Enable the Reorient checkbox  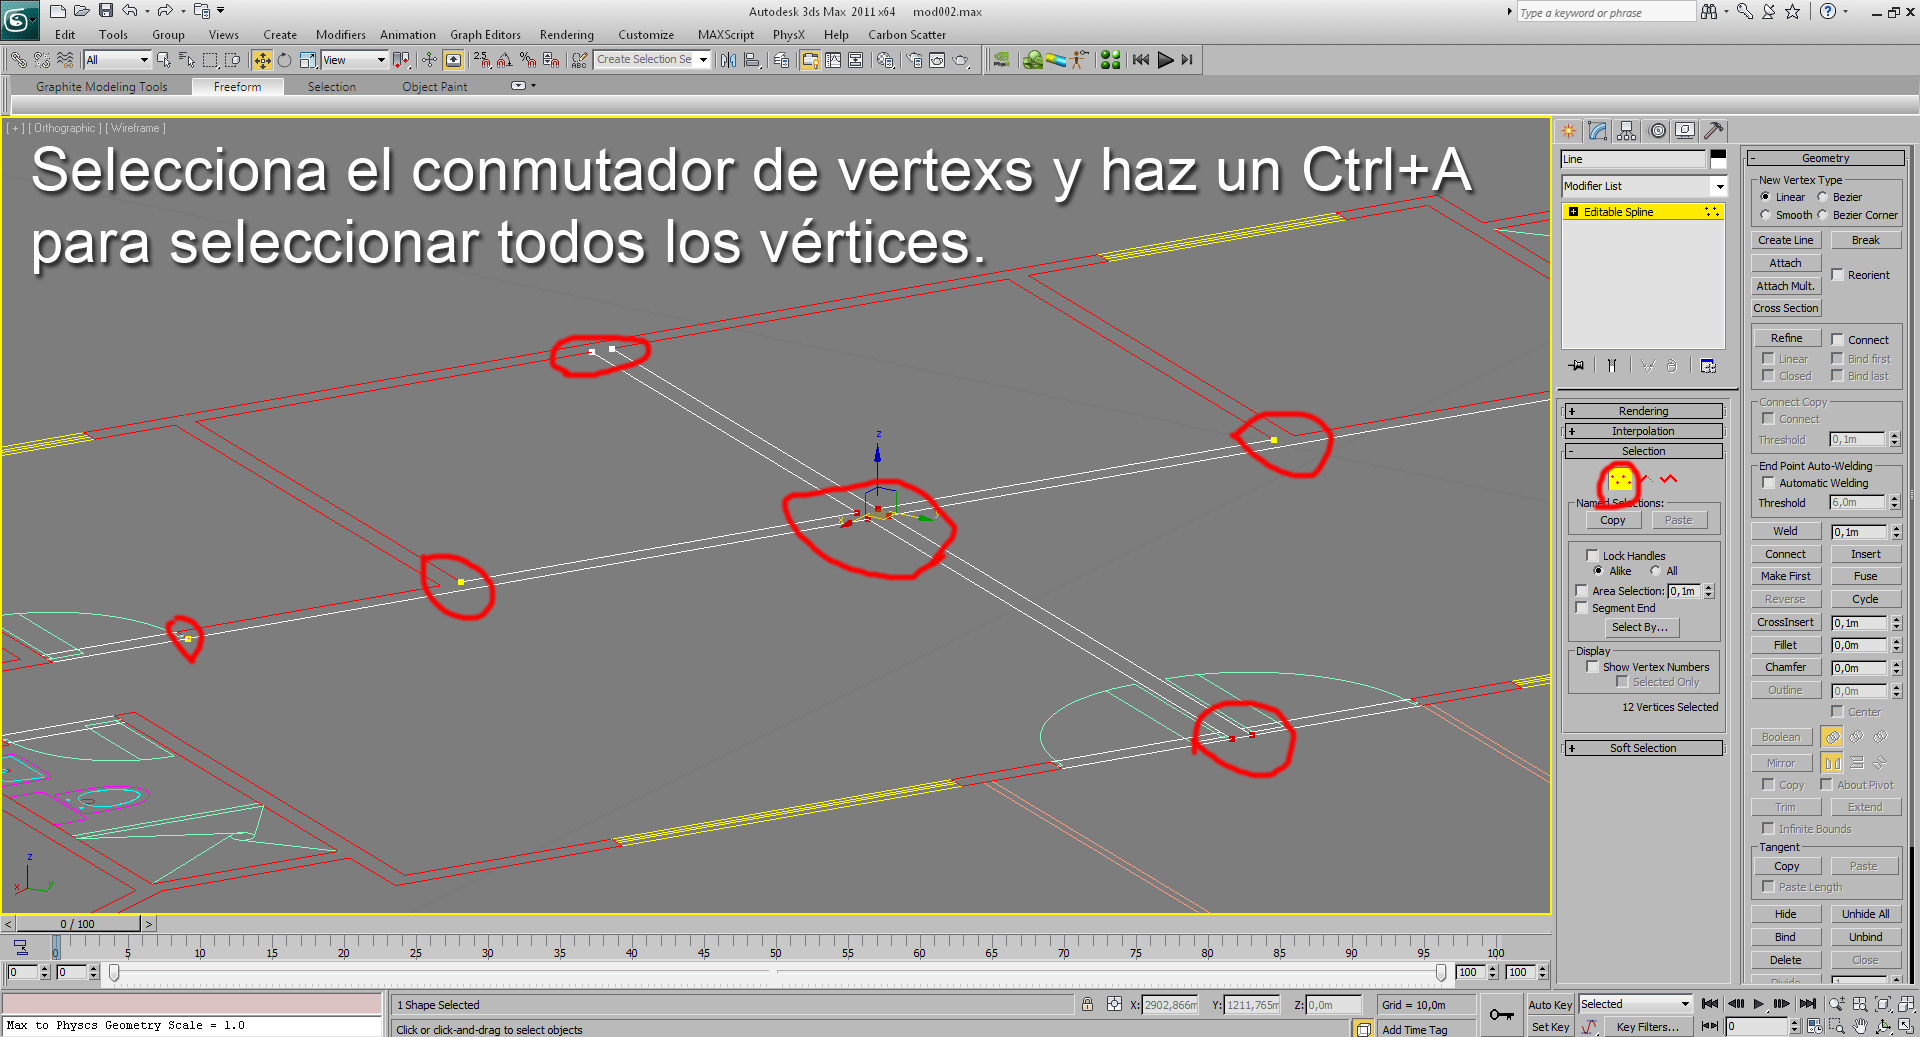click(x=1838, y=275)
